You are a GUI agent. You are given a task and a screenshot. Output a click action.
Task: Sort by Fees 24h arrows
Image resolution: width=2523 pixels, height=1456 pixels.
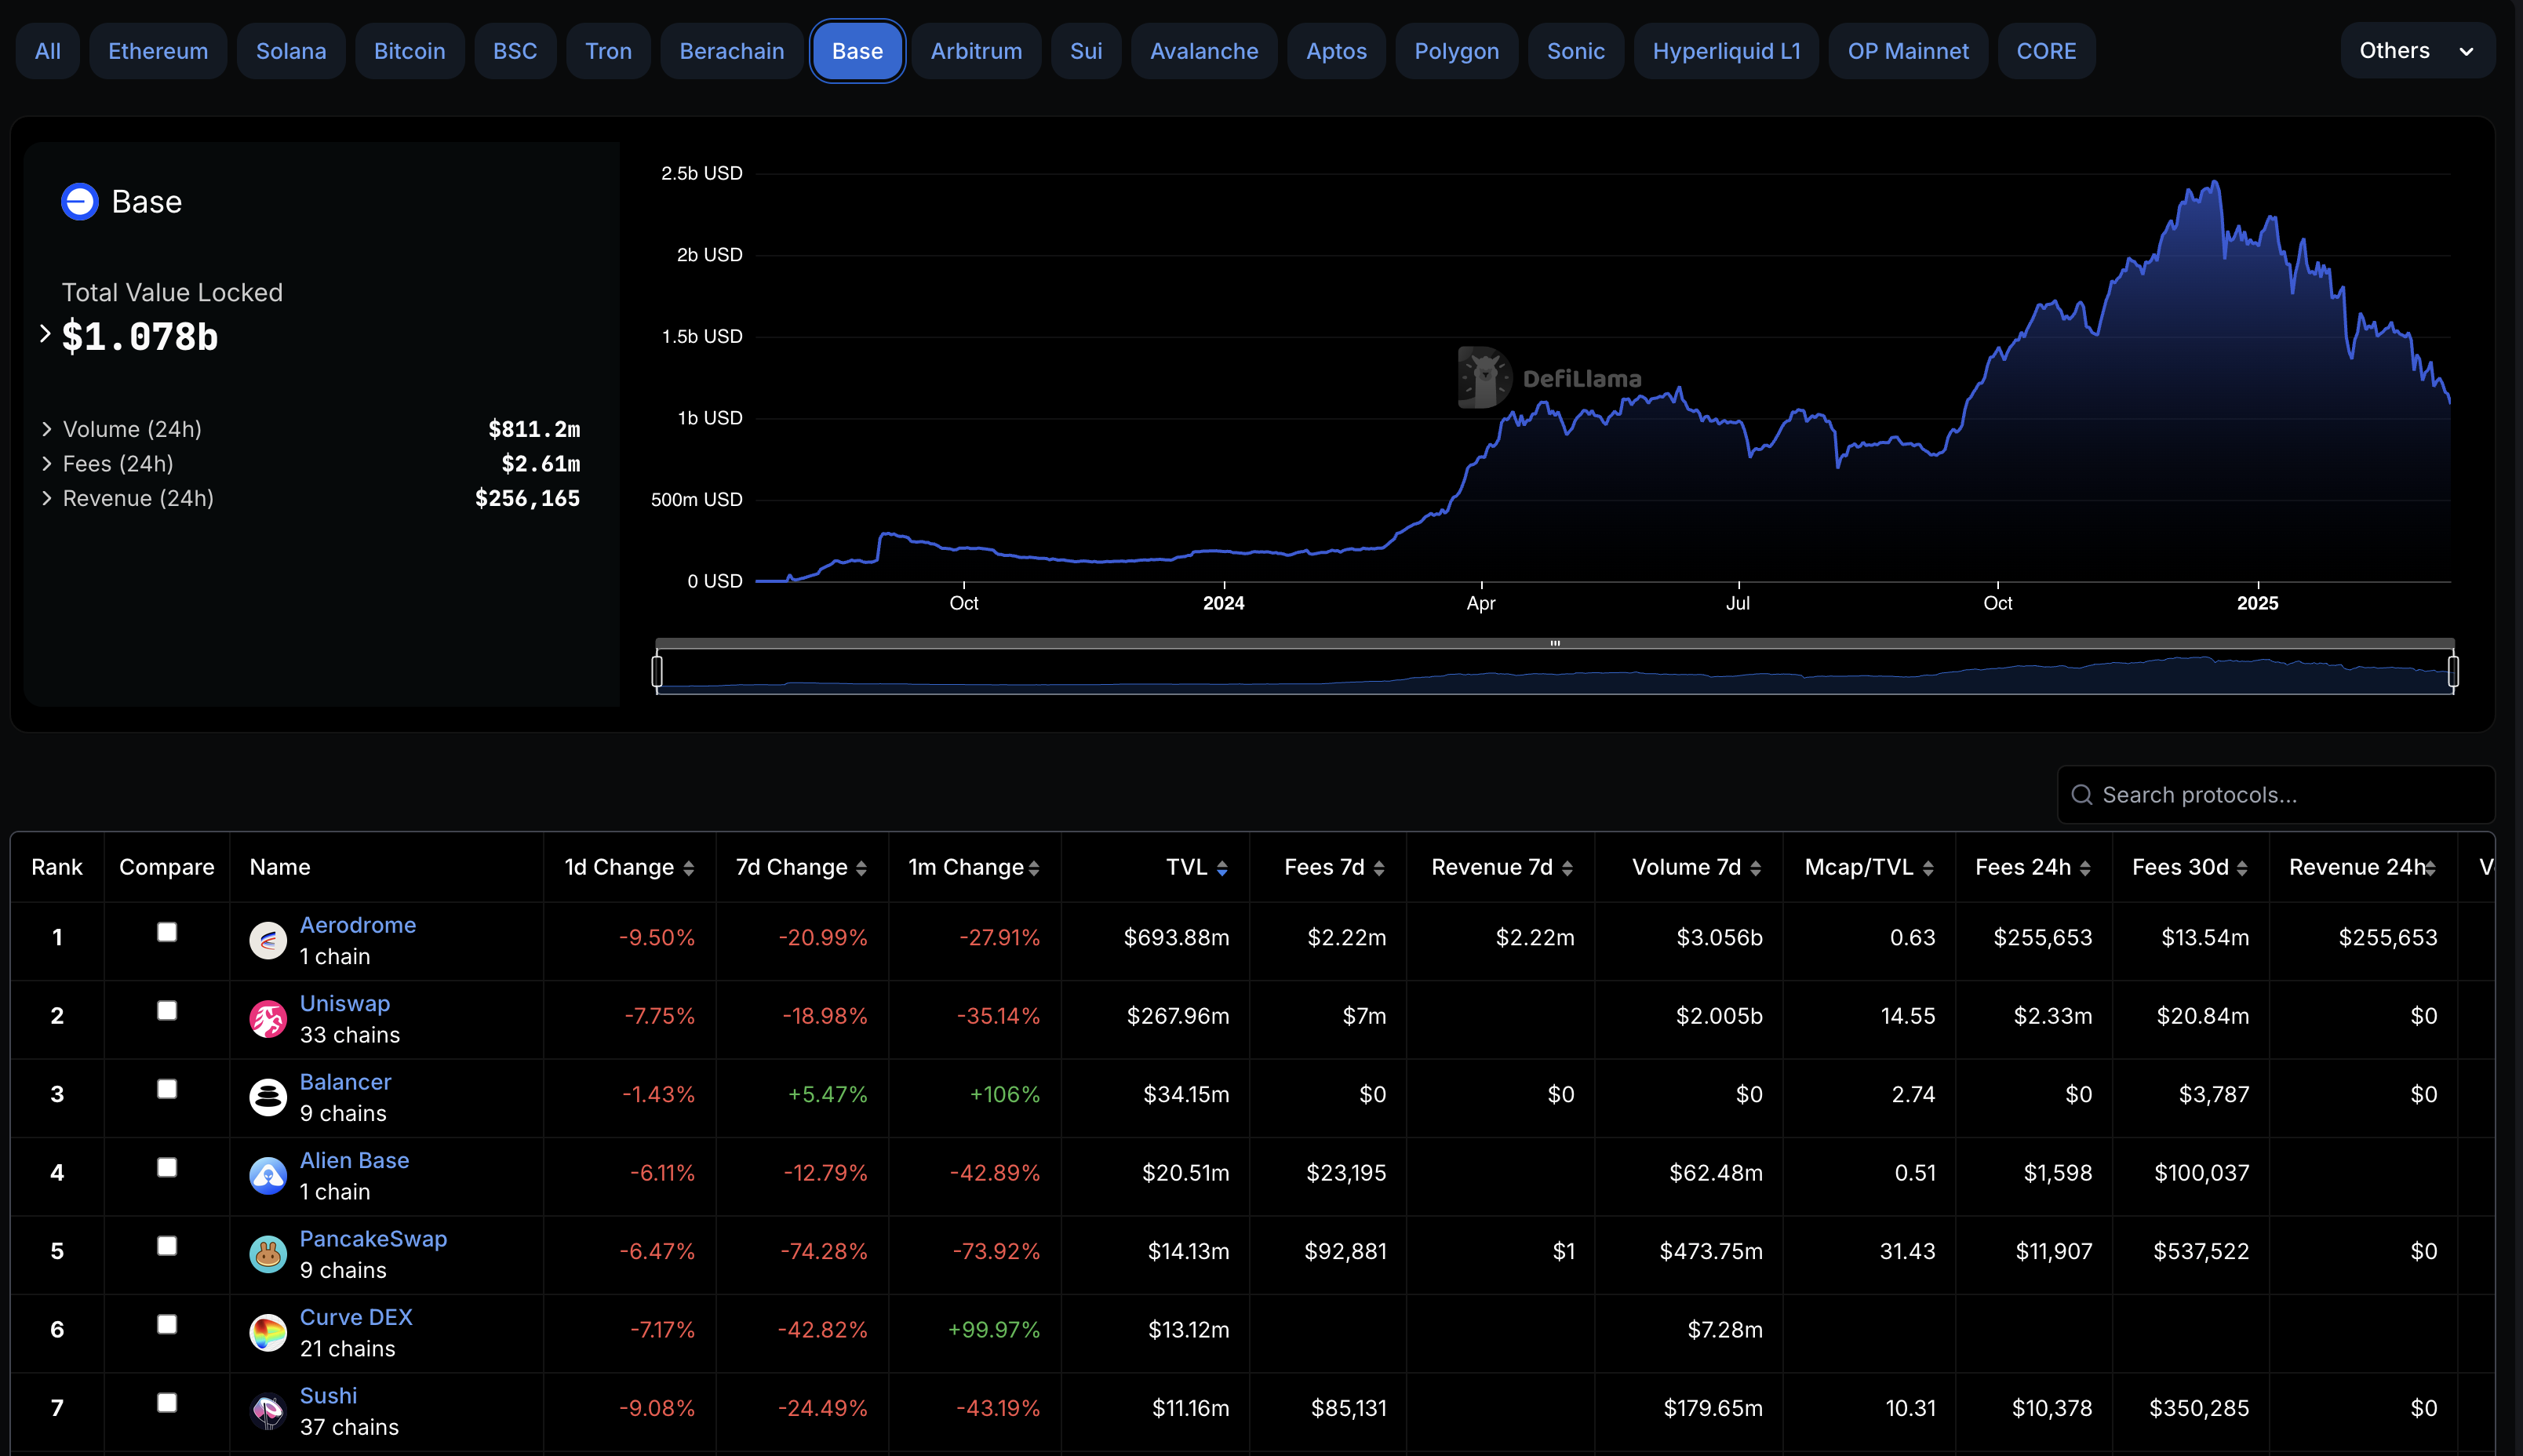[x=2085, y=869]
